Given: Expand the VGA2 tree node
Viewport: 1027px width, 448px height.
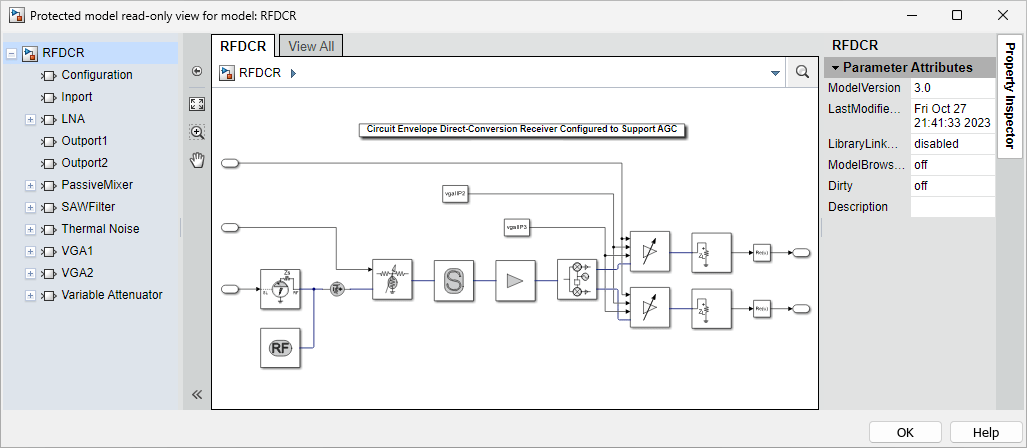Looking at the screenshot, I should click(x=29, y=273).
